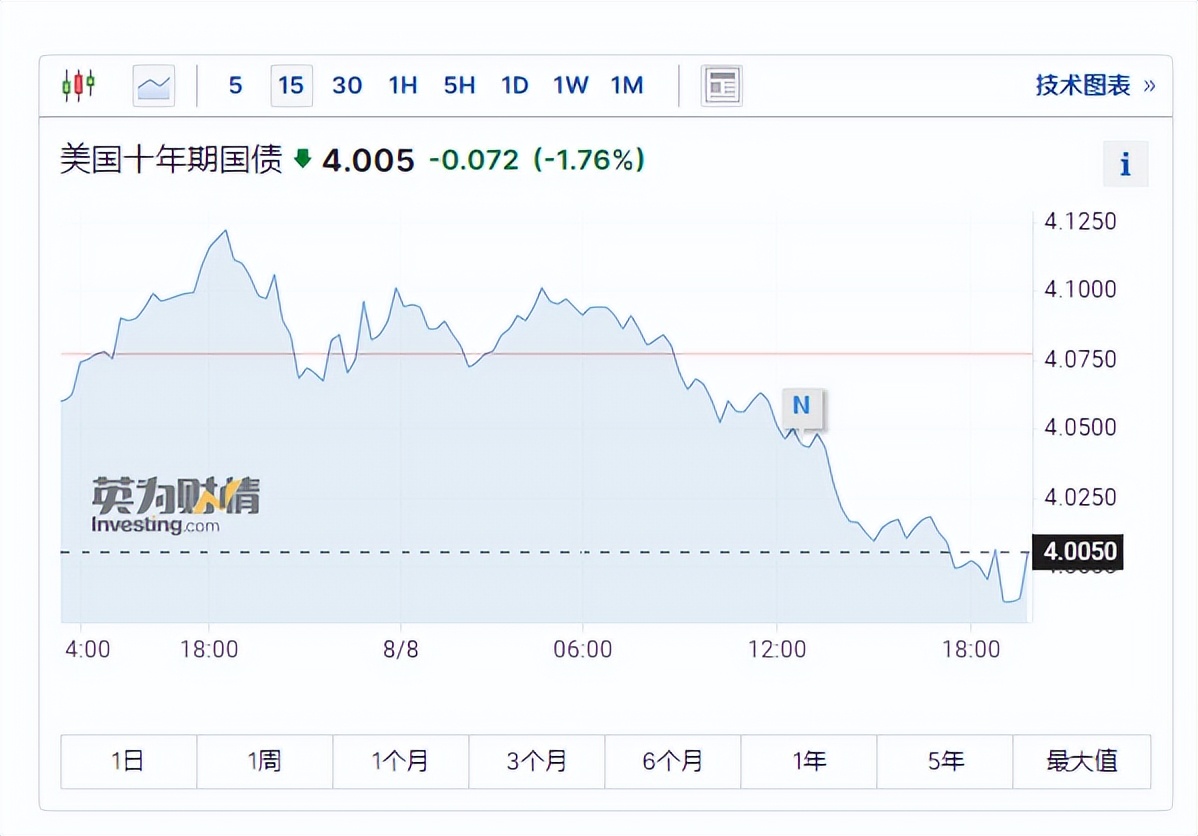Image resolution: width=1198 pixels, height=836 pixels.
Task: Choose the 1M chart interval
Action: coord(627,86)
